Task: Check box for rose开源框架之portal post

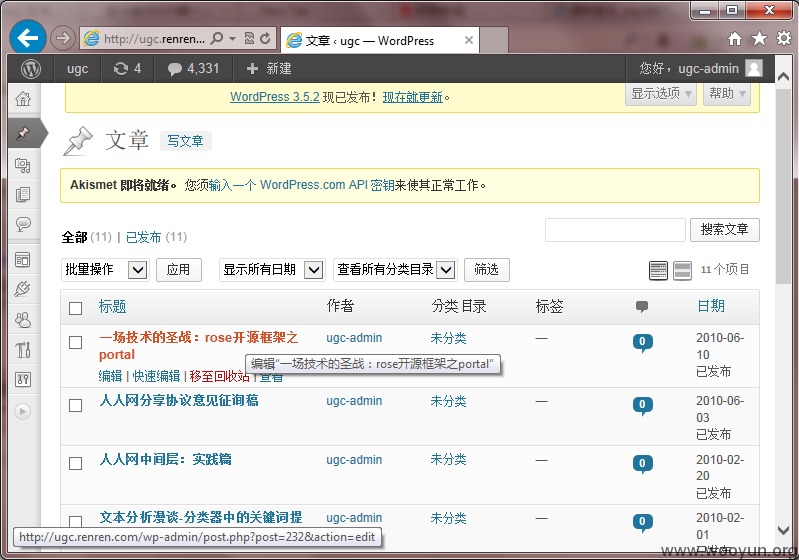Action: pyautogui.click(x=75, y=342)
